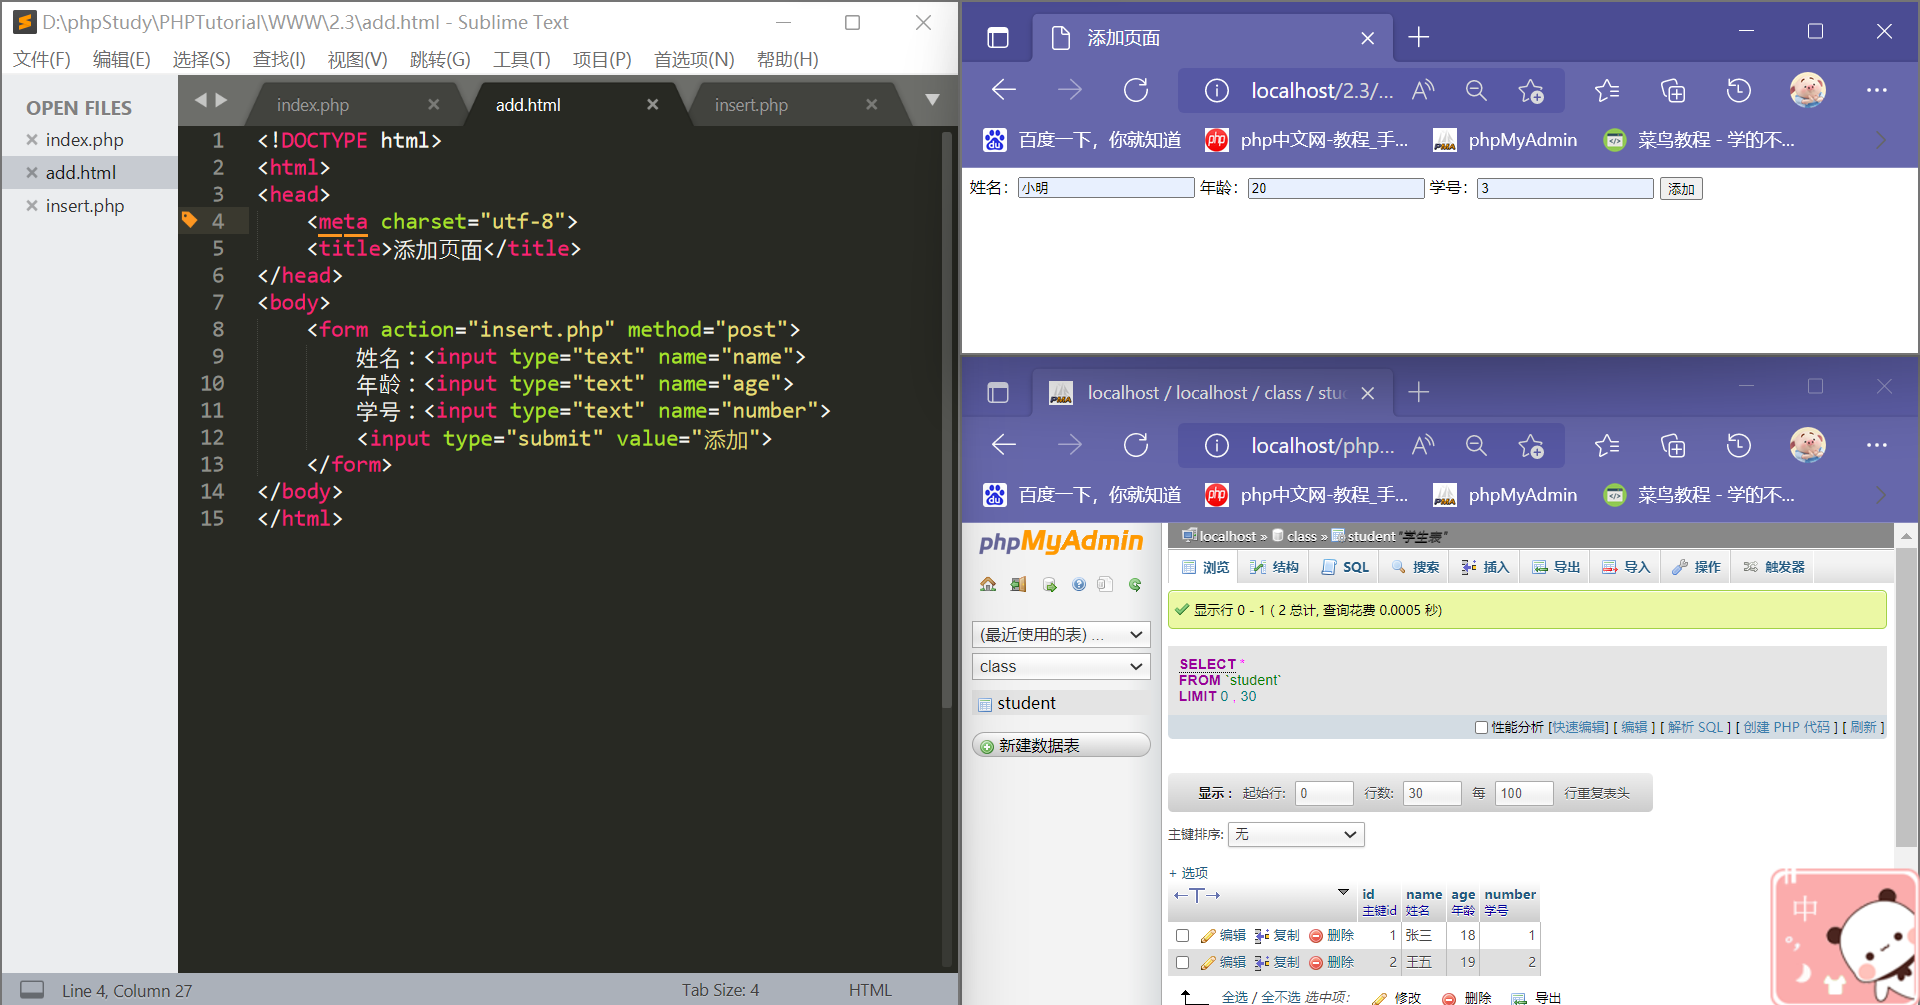
Task: Open tab actions menu in 添加页面 window
Action: [x=997, y=38]
